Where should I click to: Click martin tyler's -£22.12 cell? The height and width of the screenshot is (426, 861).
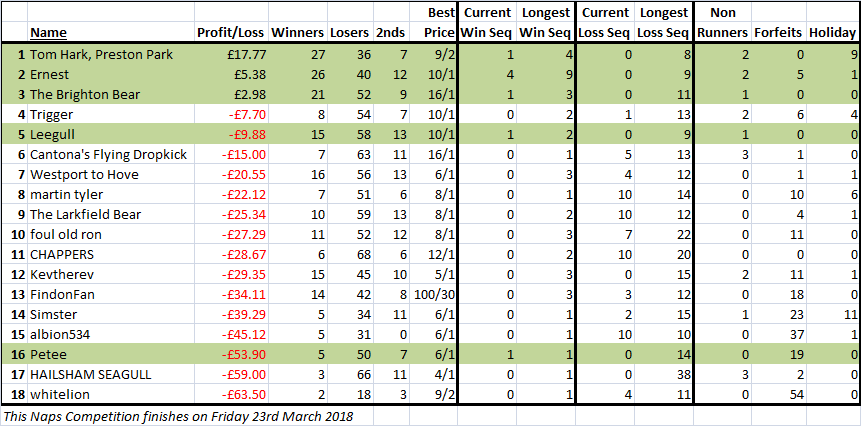click(232, 195)
